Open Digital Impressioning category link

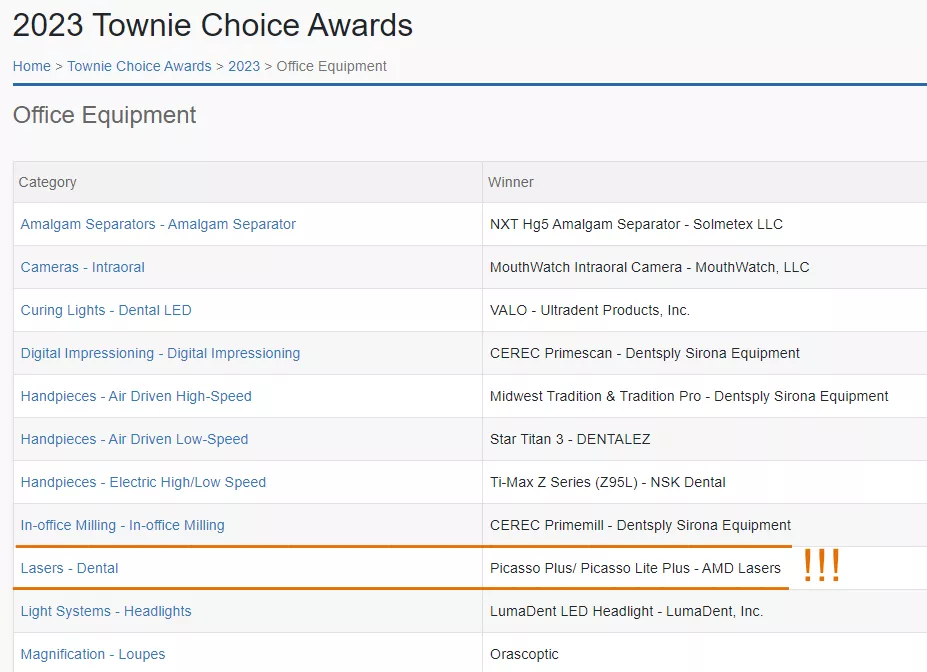tap(160, 353)
